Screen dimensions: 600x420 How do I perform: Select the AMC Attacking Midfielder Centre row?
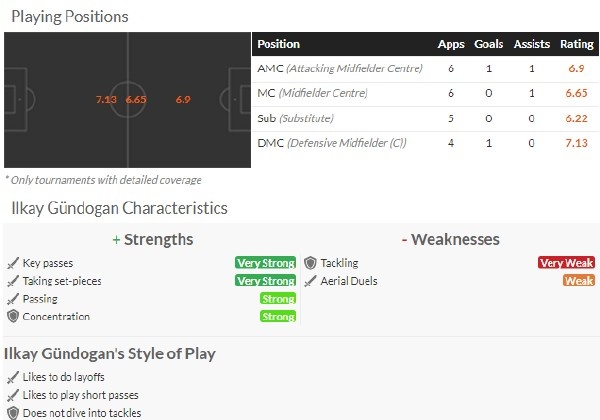340,69
